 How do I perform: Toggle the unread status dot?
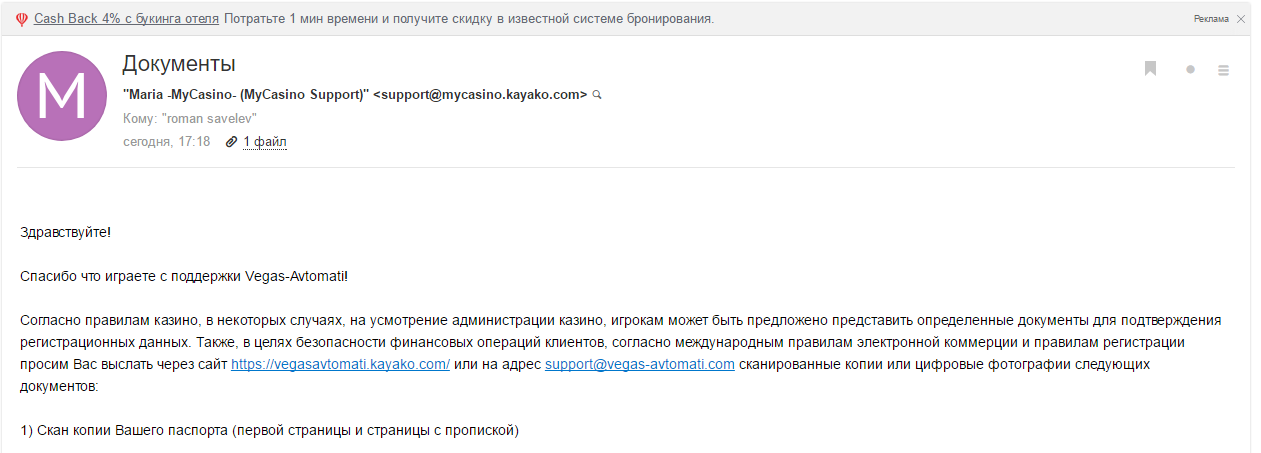(x=1190, y=70)
